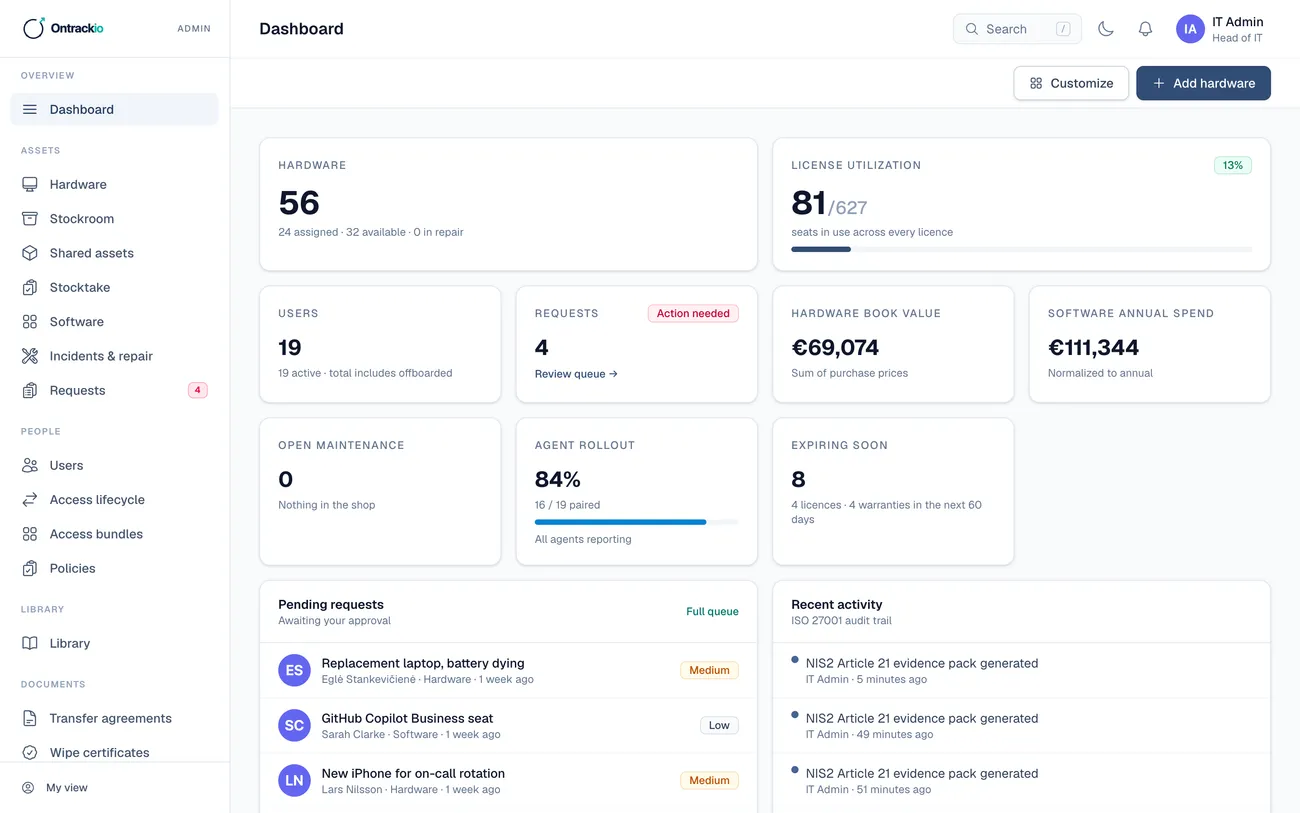
Task: Click the Access bundles grid icon
Action: click(x=30, y=534)
